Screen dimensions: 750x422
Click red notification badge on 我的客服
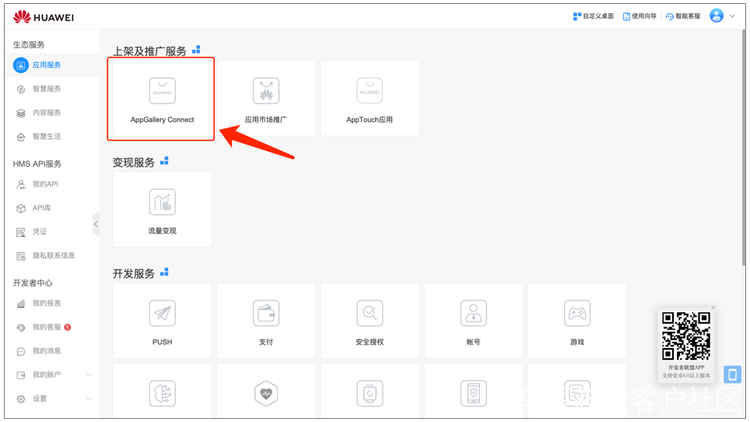[x=67, y=327]
